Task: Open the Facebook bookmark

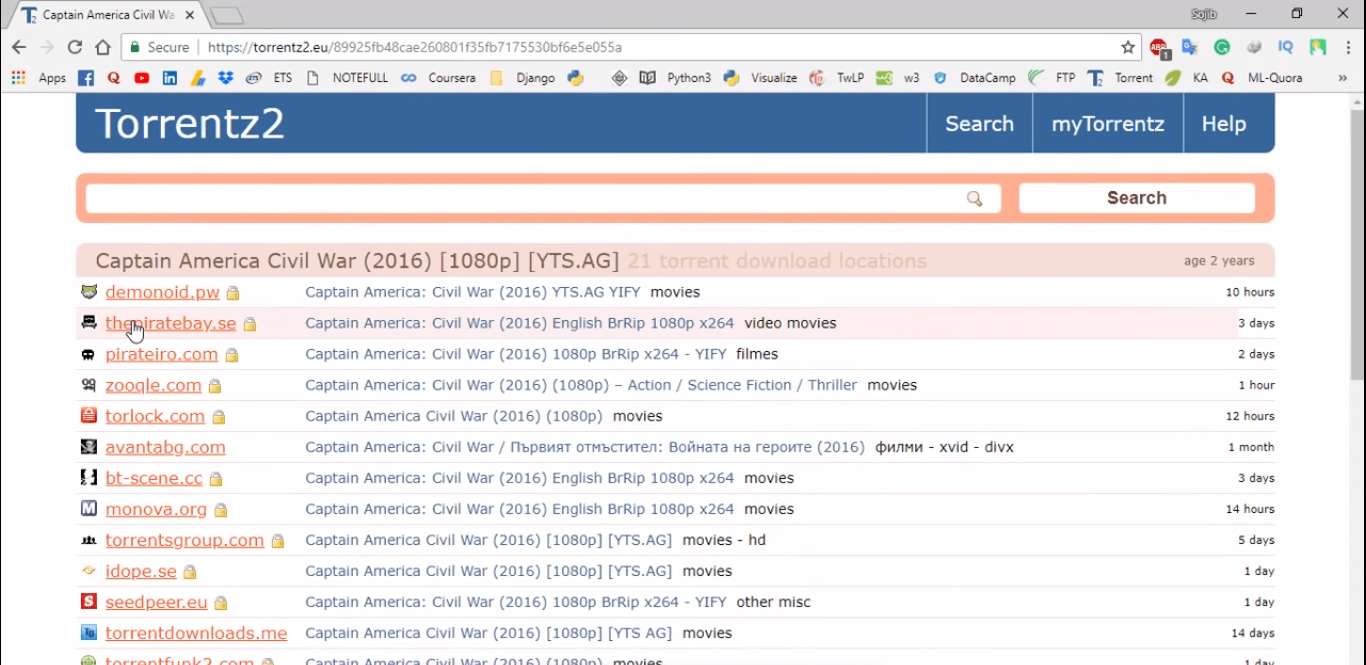Action: pyautogui.click(x=86, y=77)
